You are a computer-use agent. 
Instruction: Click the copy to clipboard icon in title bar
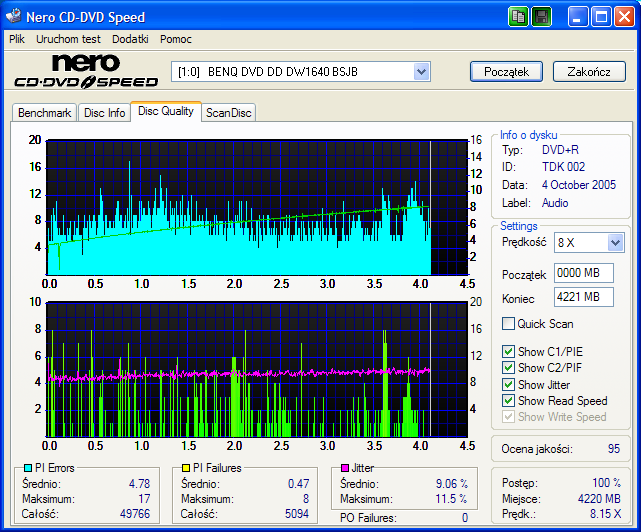(518, 17)
